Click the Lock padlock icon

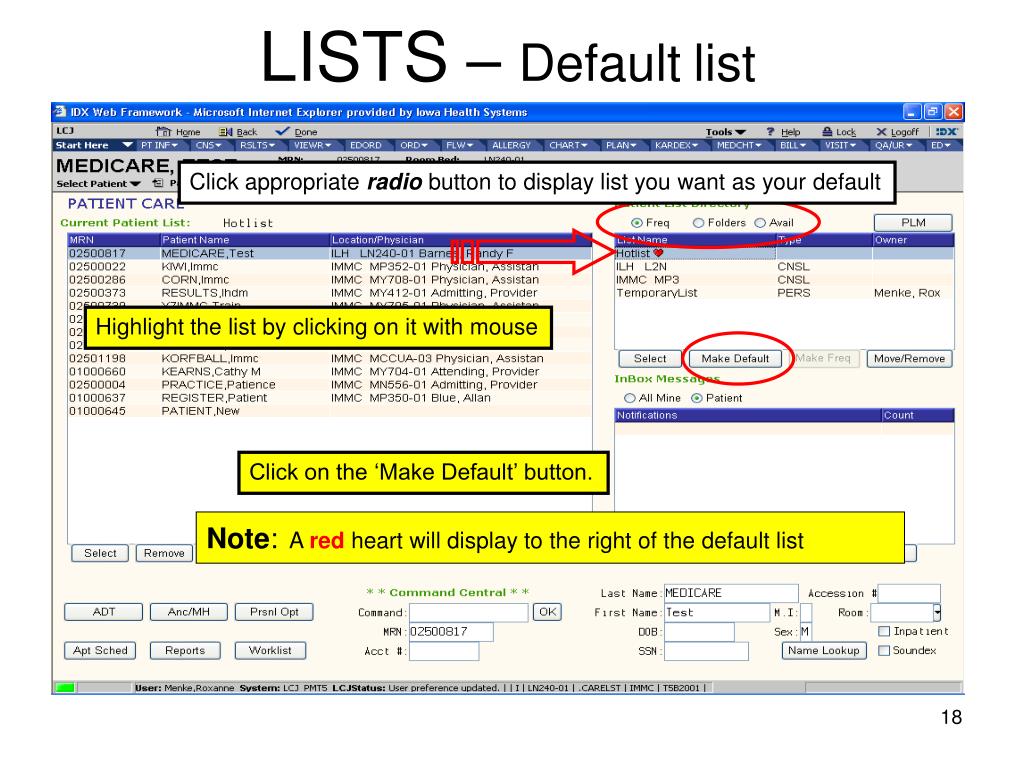tap(827, 132)
